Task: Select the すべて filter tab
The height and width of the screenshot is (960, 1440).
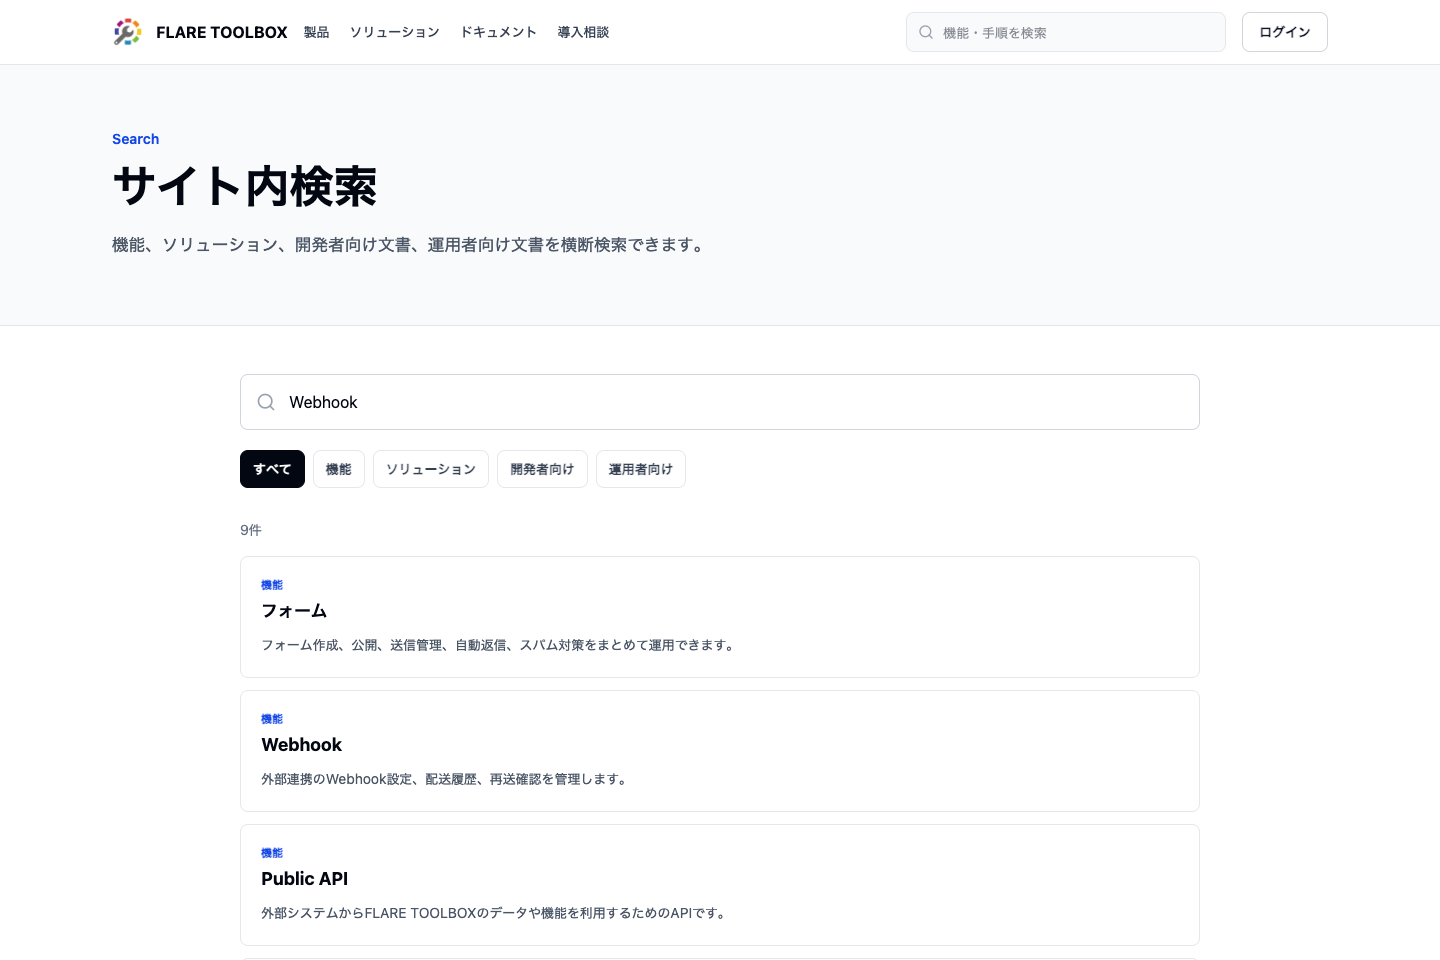Action: tap(272, 469)
